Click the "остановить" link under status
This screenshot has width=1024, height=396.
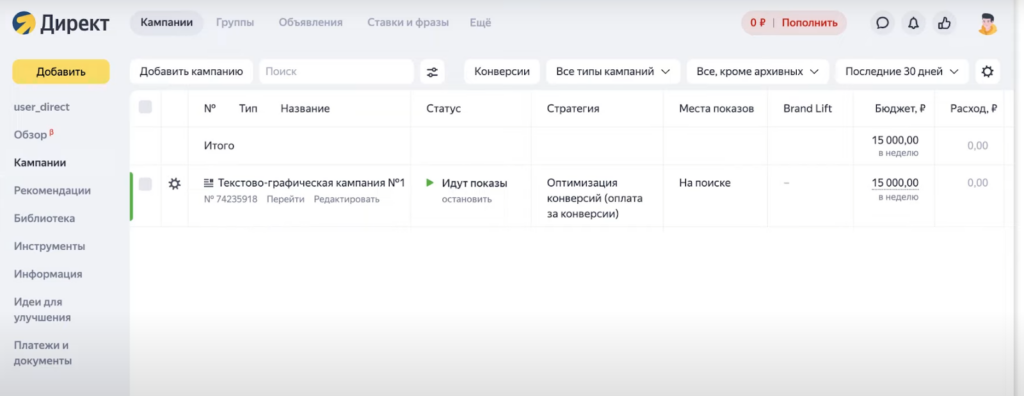coord(467,199)
